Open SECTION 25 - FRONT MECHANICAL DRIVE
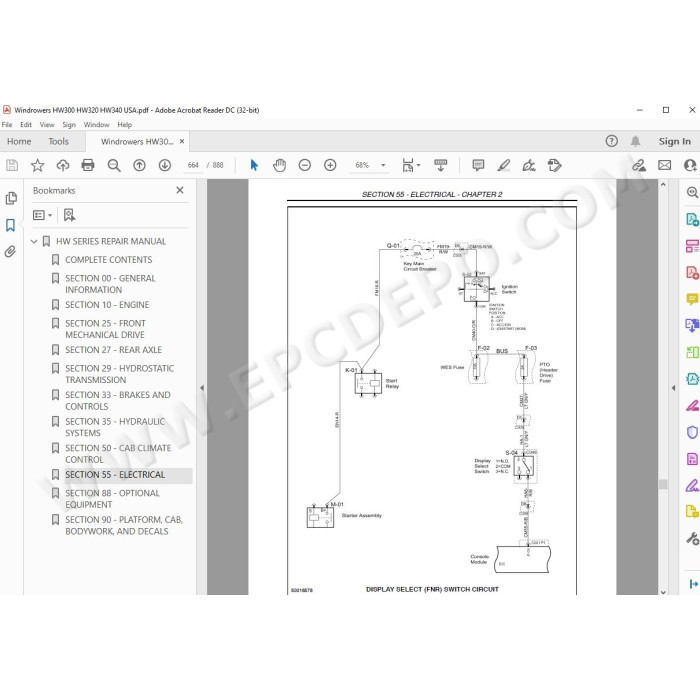700x700 pixels. 105,329
